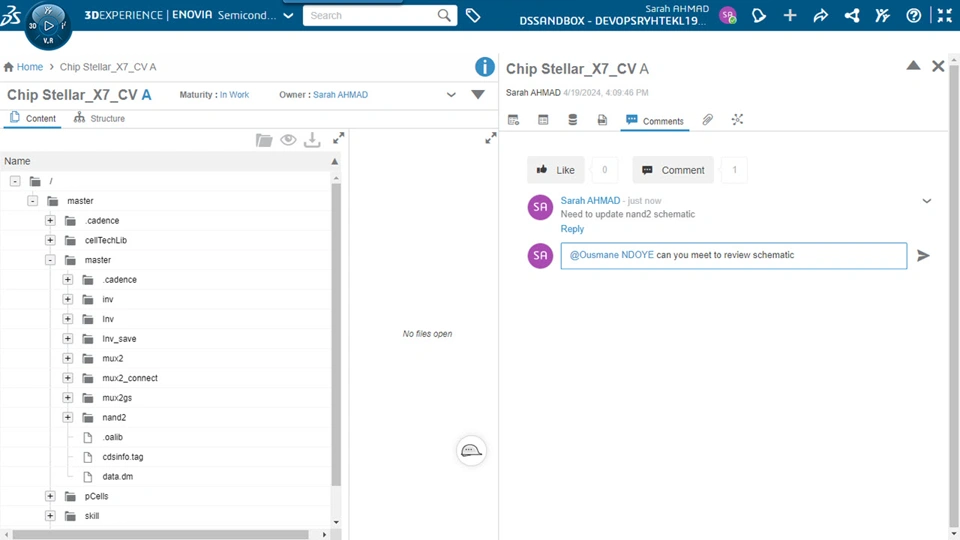The height and width of the screenshot is (540, 960).
Task: Open the first properties tab icon
Action: pyautogui.click(x=513, y=120)
